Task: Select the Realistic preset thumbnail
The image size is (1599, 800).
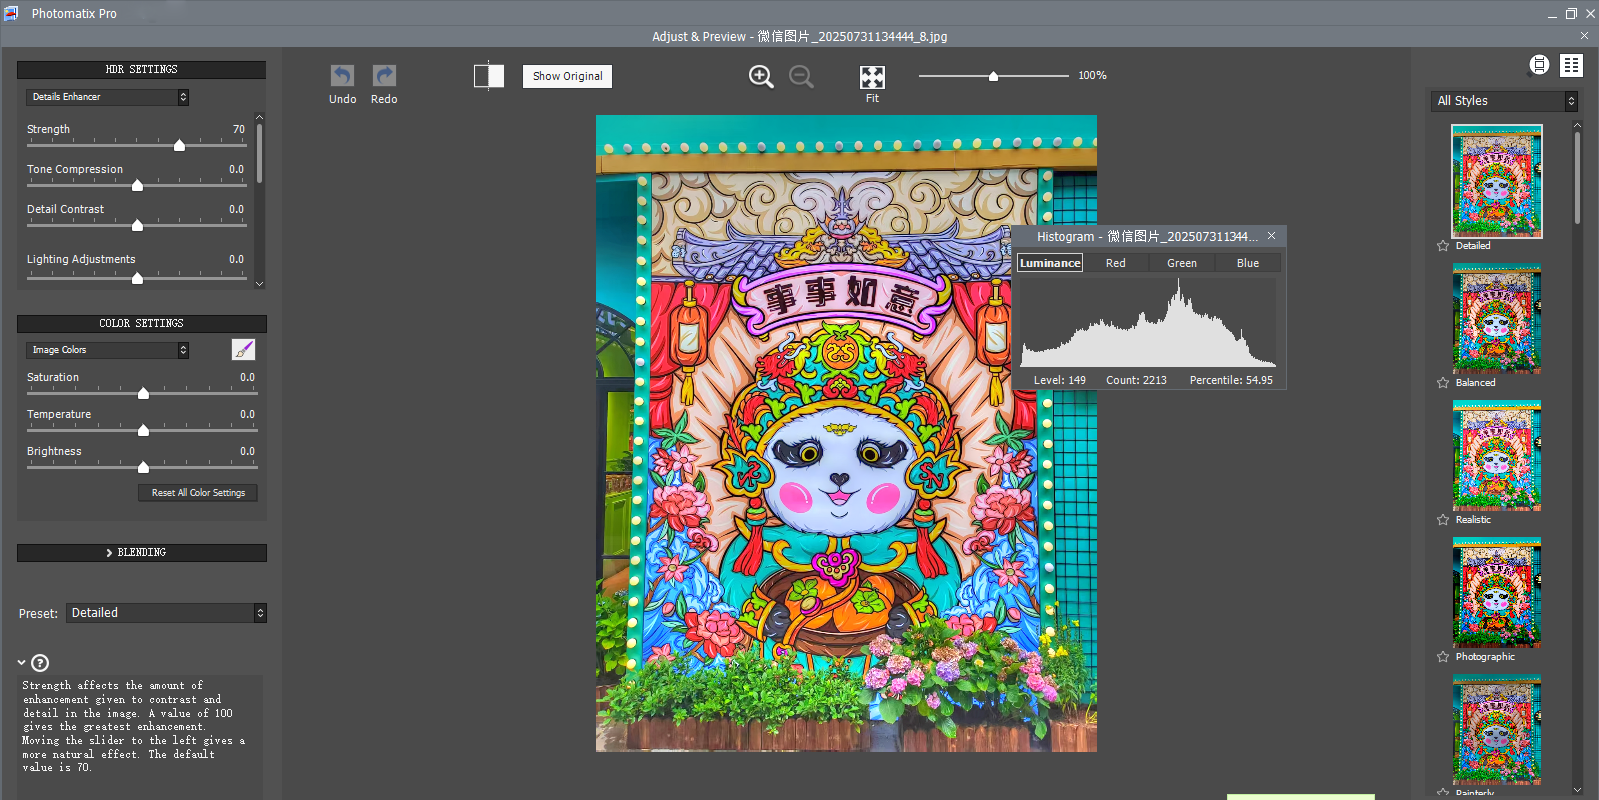Action: [1496, 456]
